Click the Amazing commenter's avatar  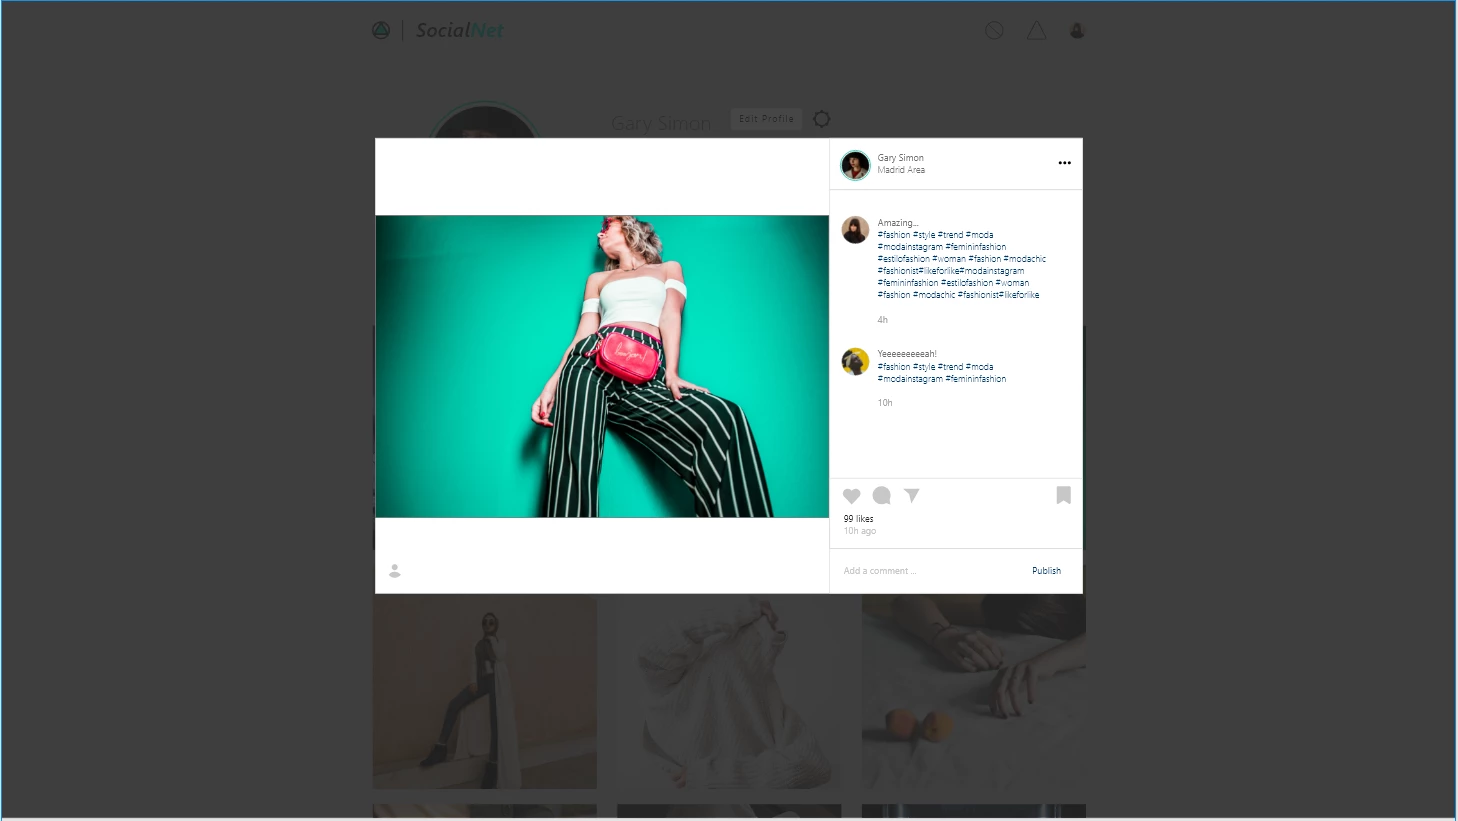coord(855,230)
